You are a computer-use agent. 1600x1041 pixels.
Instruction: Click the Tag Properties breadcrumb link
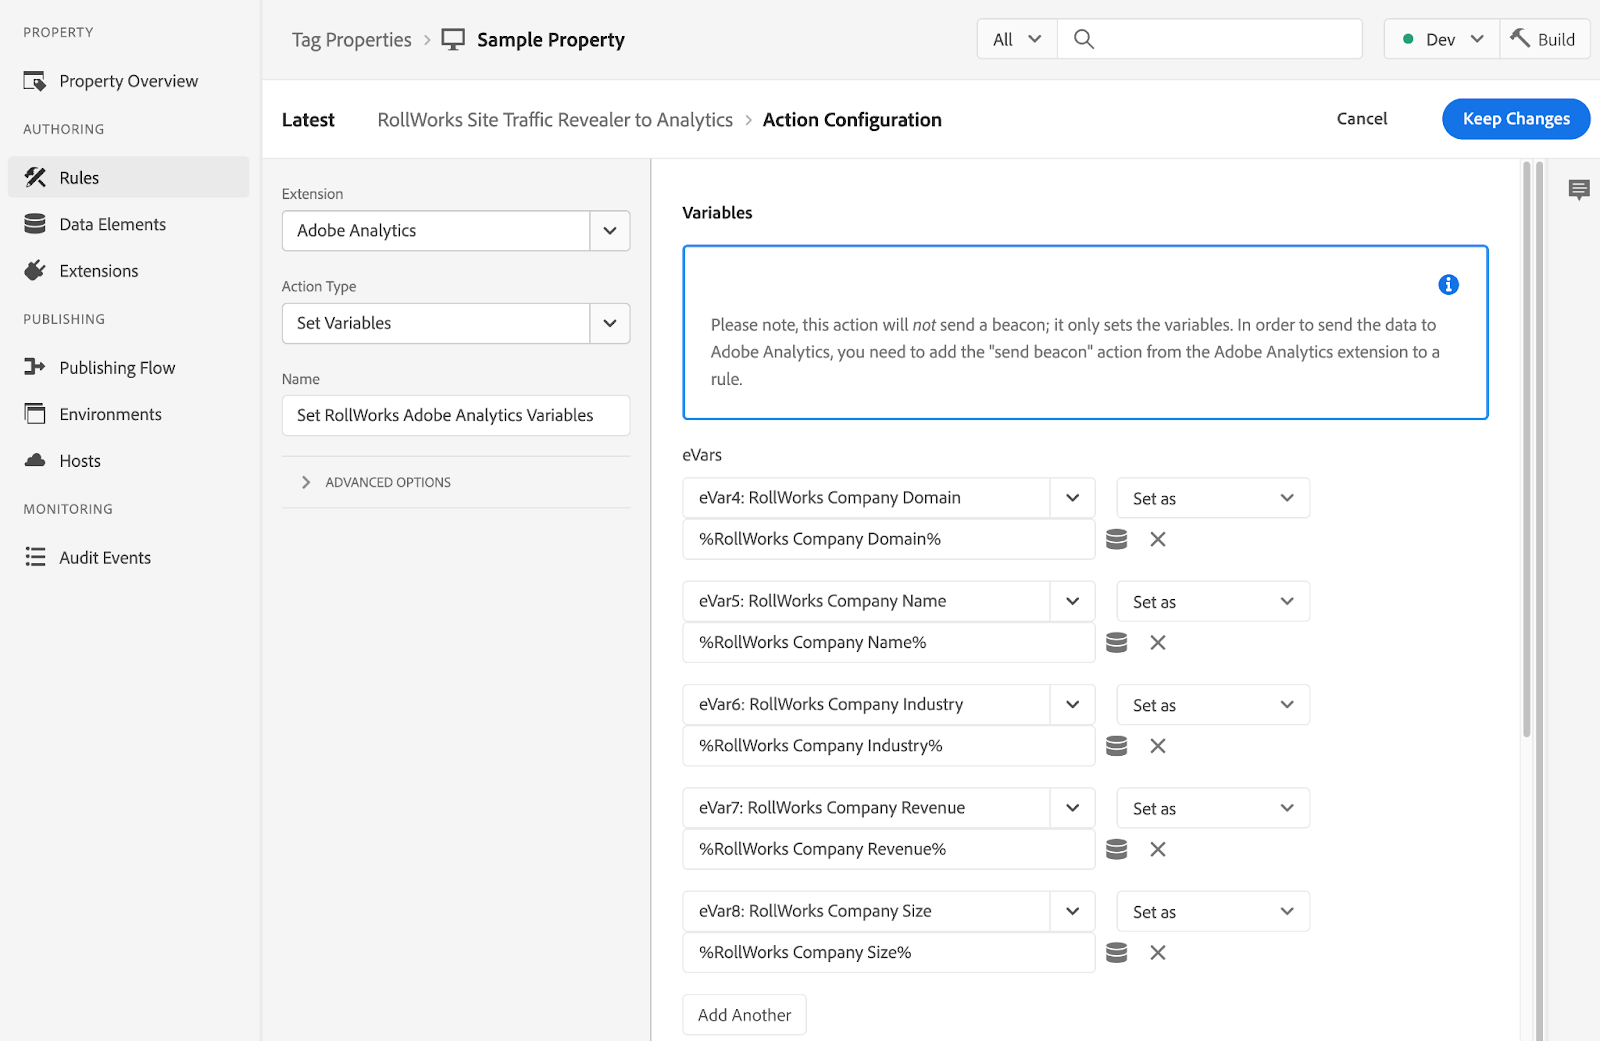[x=351, y=40]
